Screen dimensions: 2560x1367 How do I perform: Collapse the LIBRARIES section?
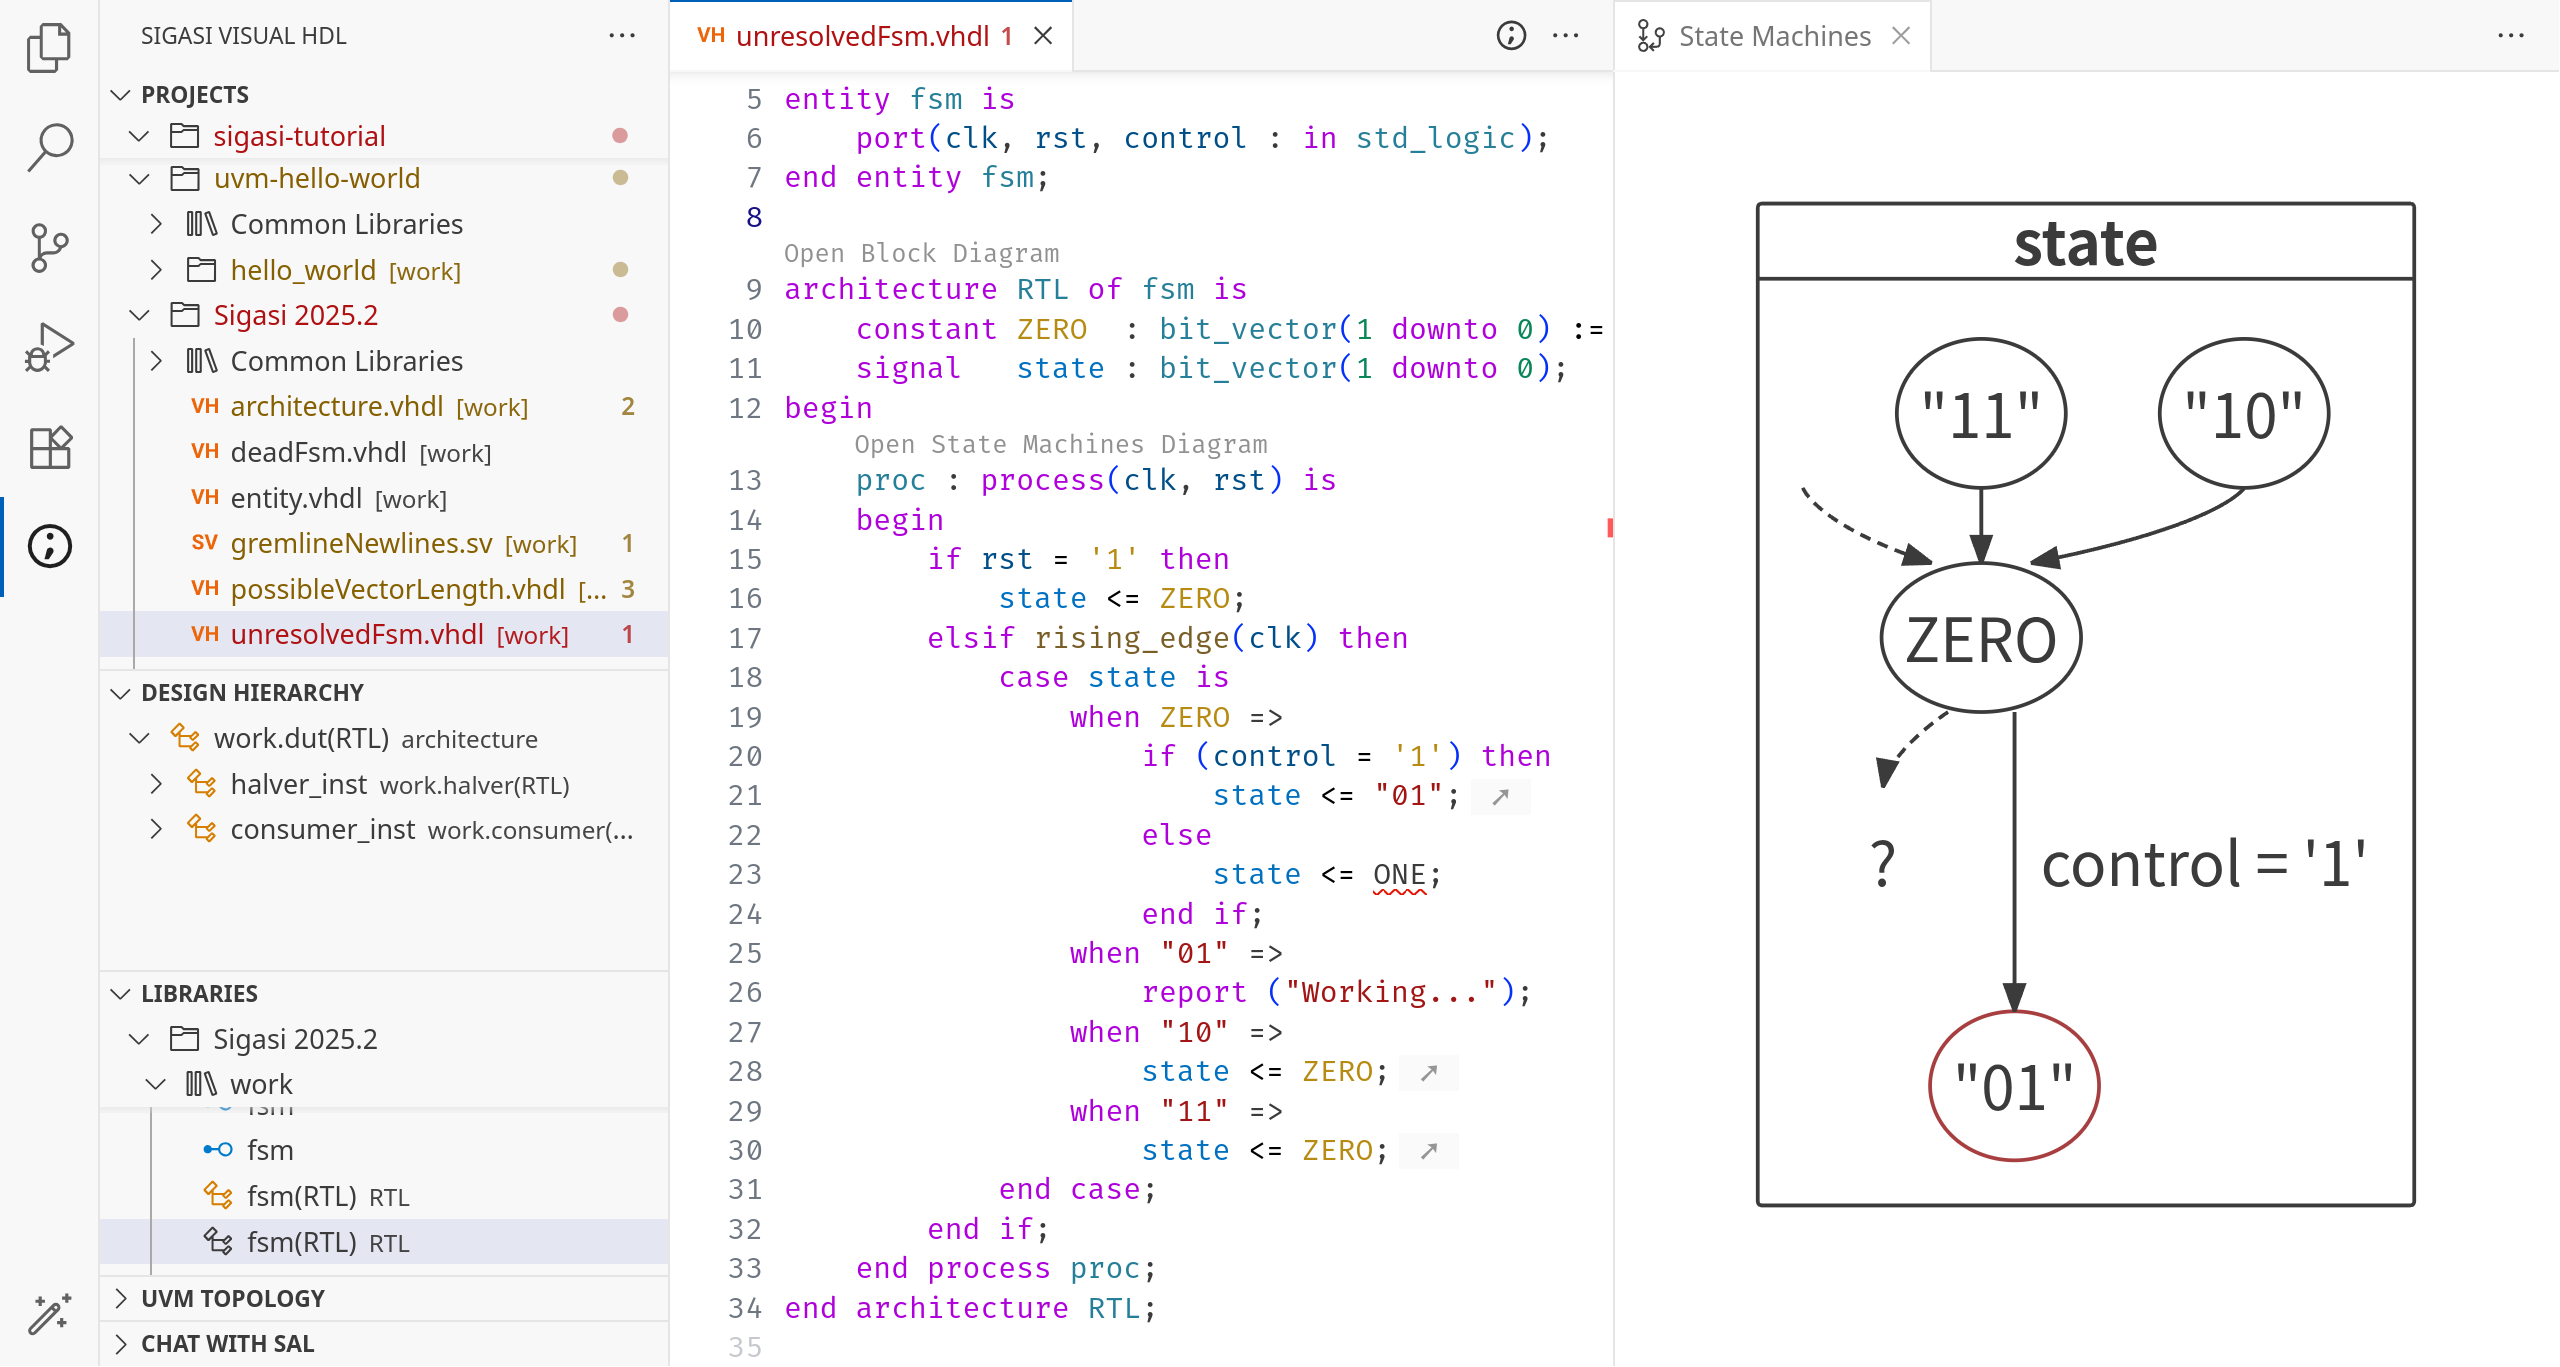[121, 994]
